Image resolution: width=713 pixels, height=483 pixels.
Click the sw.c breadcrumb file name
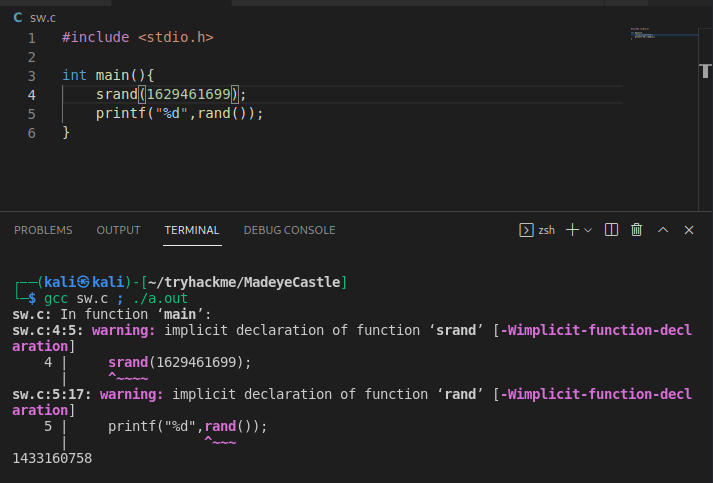(x=41, y=18)
